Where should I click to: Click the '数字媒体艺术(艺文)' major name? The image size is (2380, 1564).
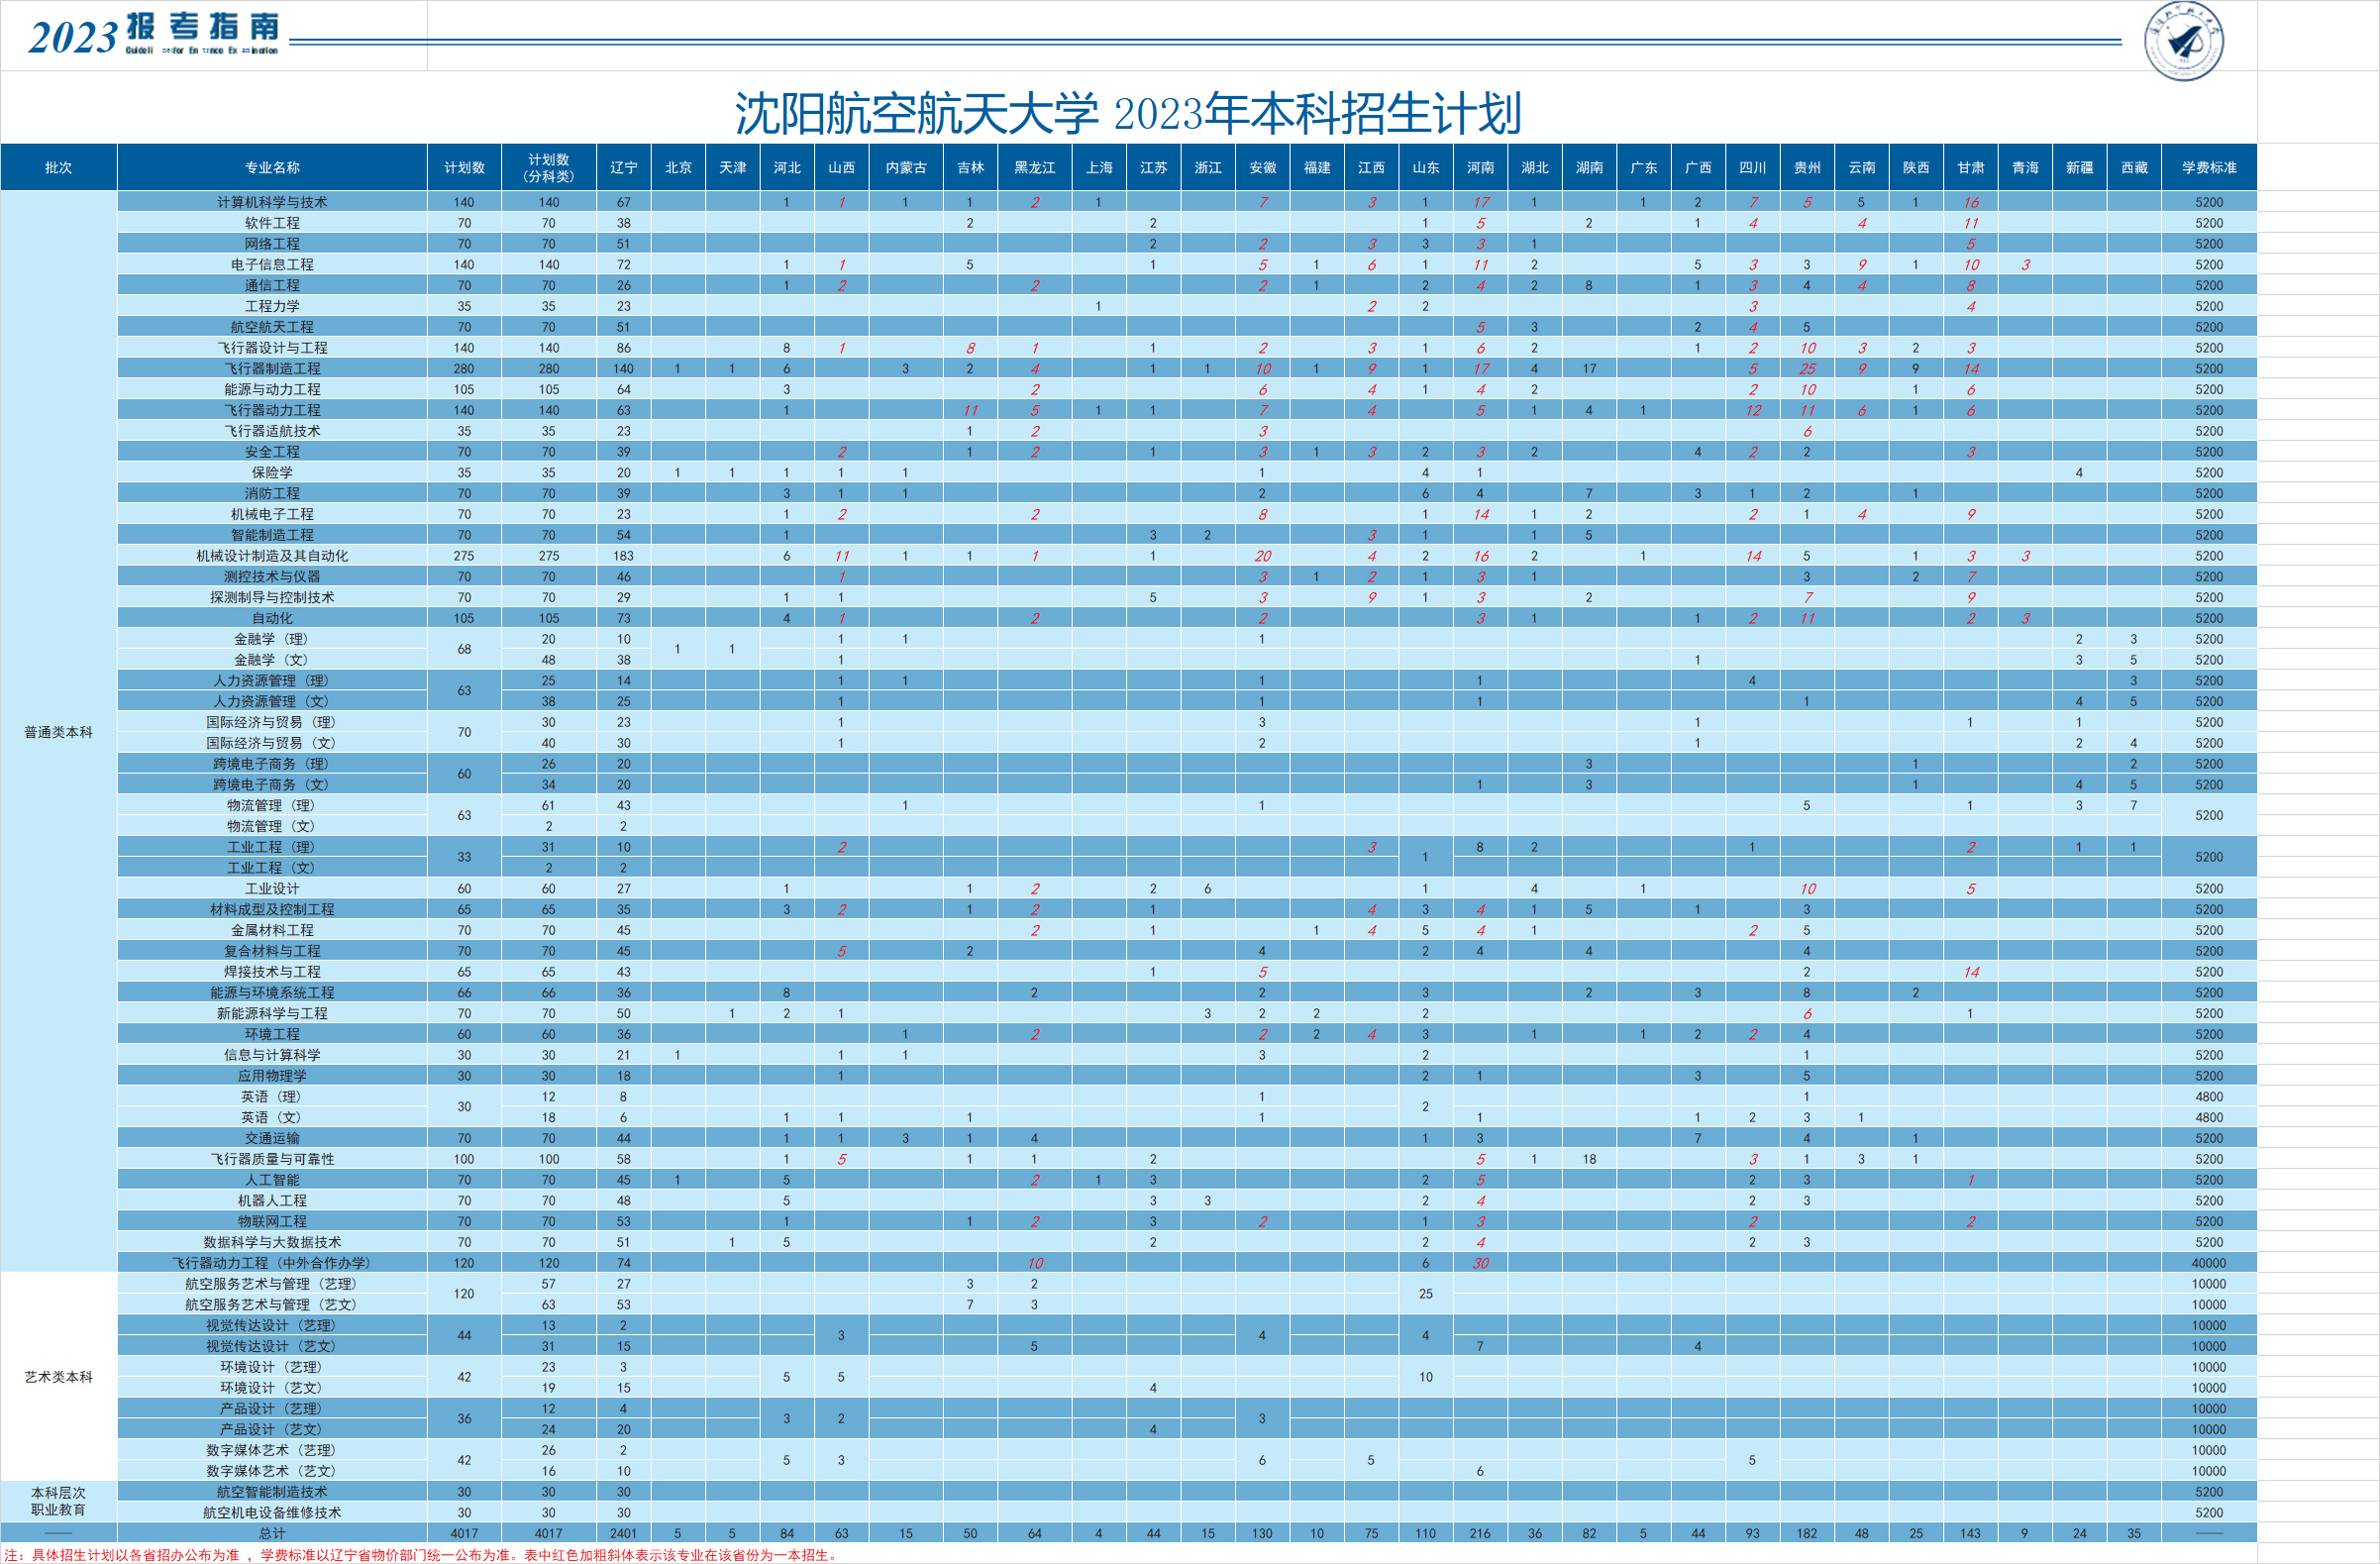point(272,1471)
